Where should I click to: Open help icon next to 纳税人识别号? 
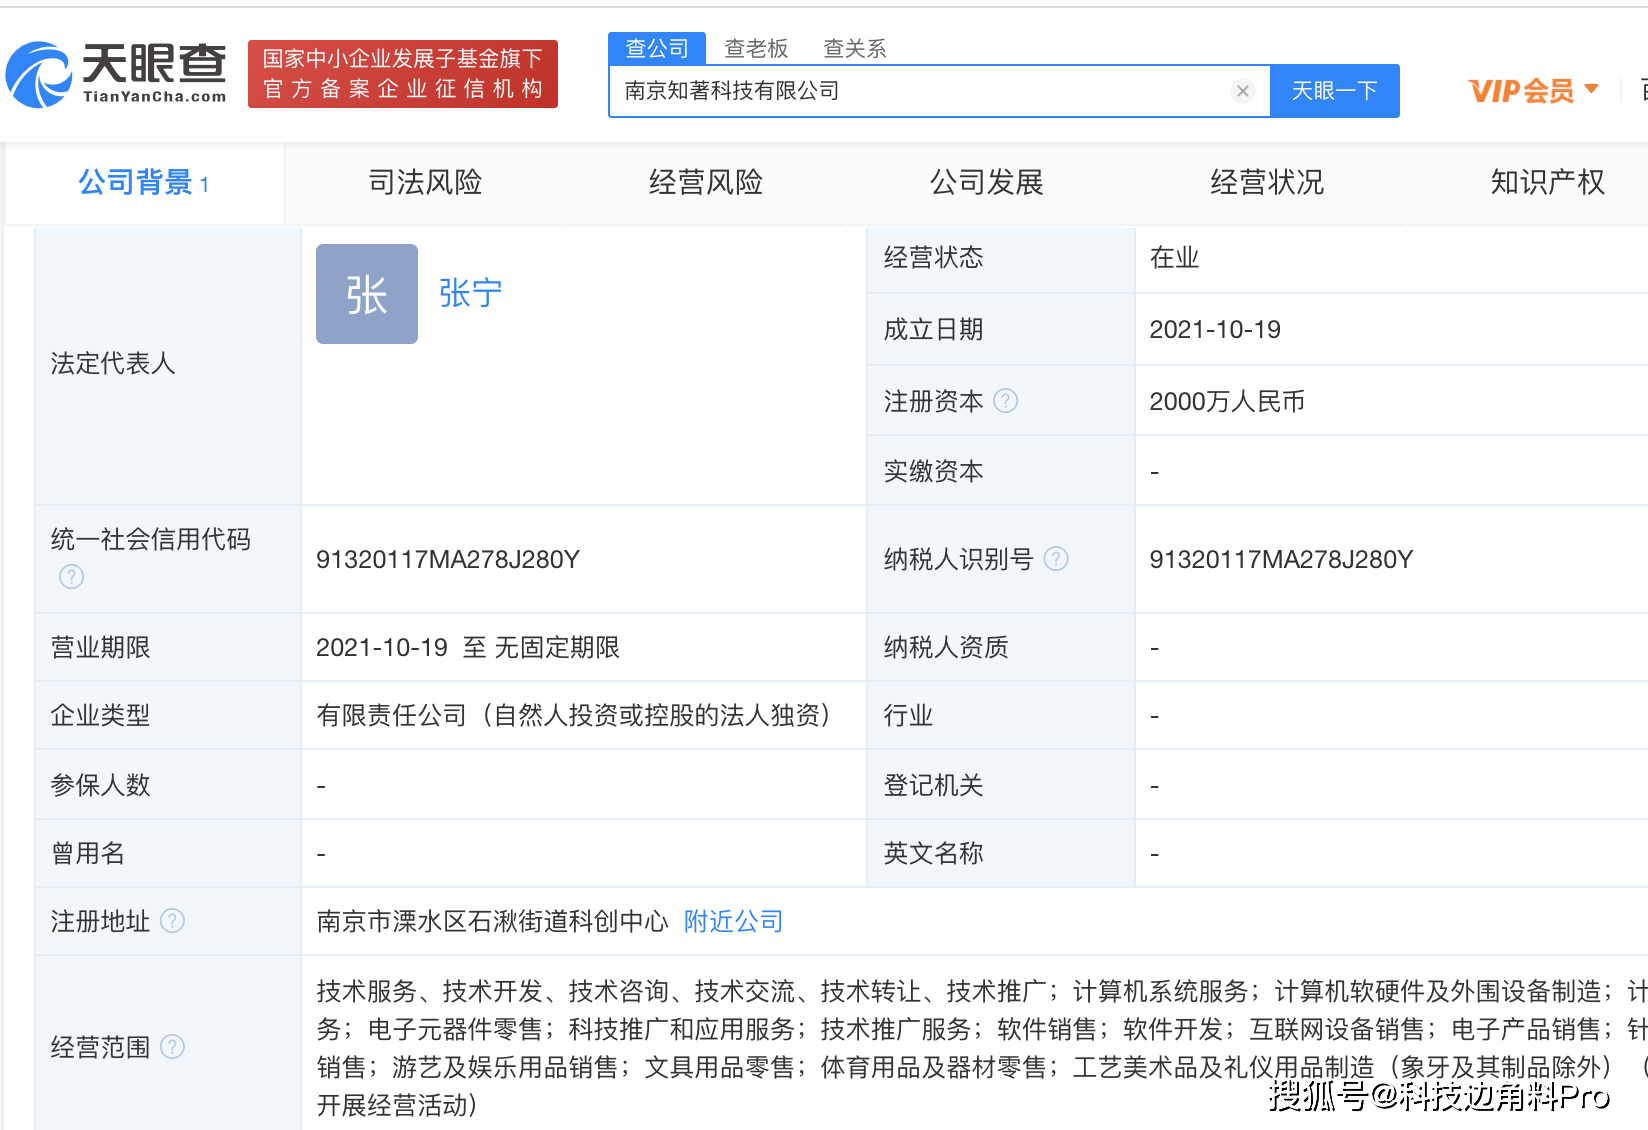(x=1056, y=559)
